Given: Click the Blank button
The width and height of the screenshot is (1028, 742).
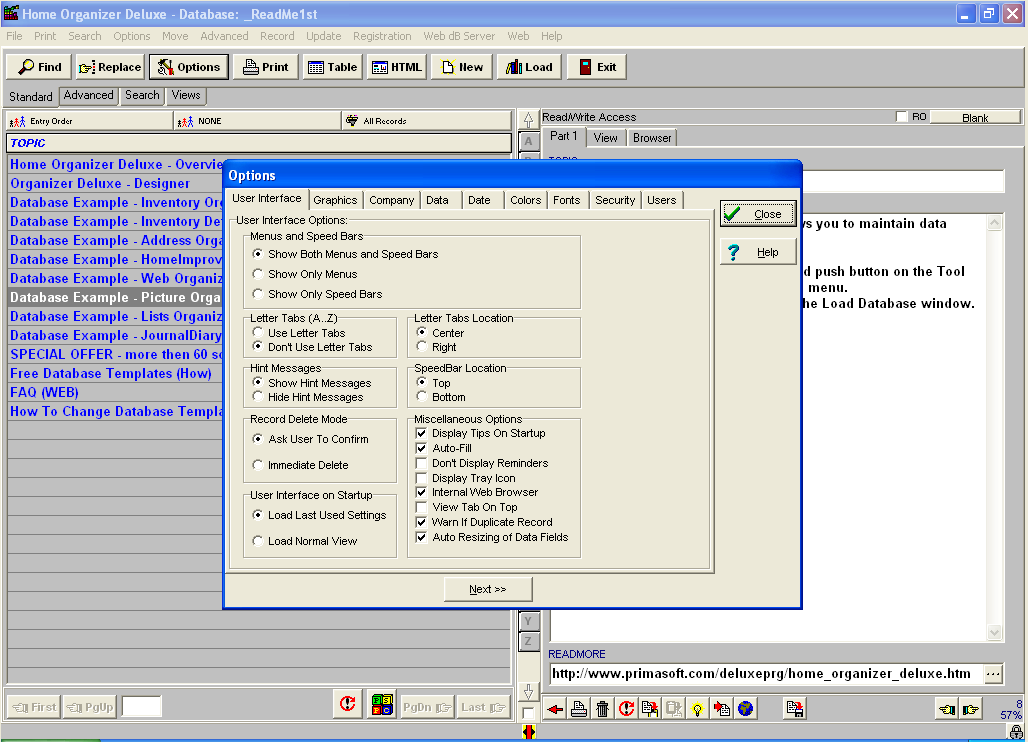Looking at the screenshot, I should [x=975, y=117].
